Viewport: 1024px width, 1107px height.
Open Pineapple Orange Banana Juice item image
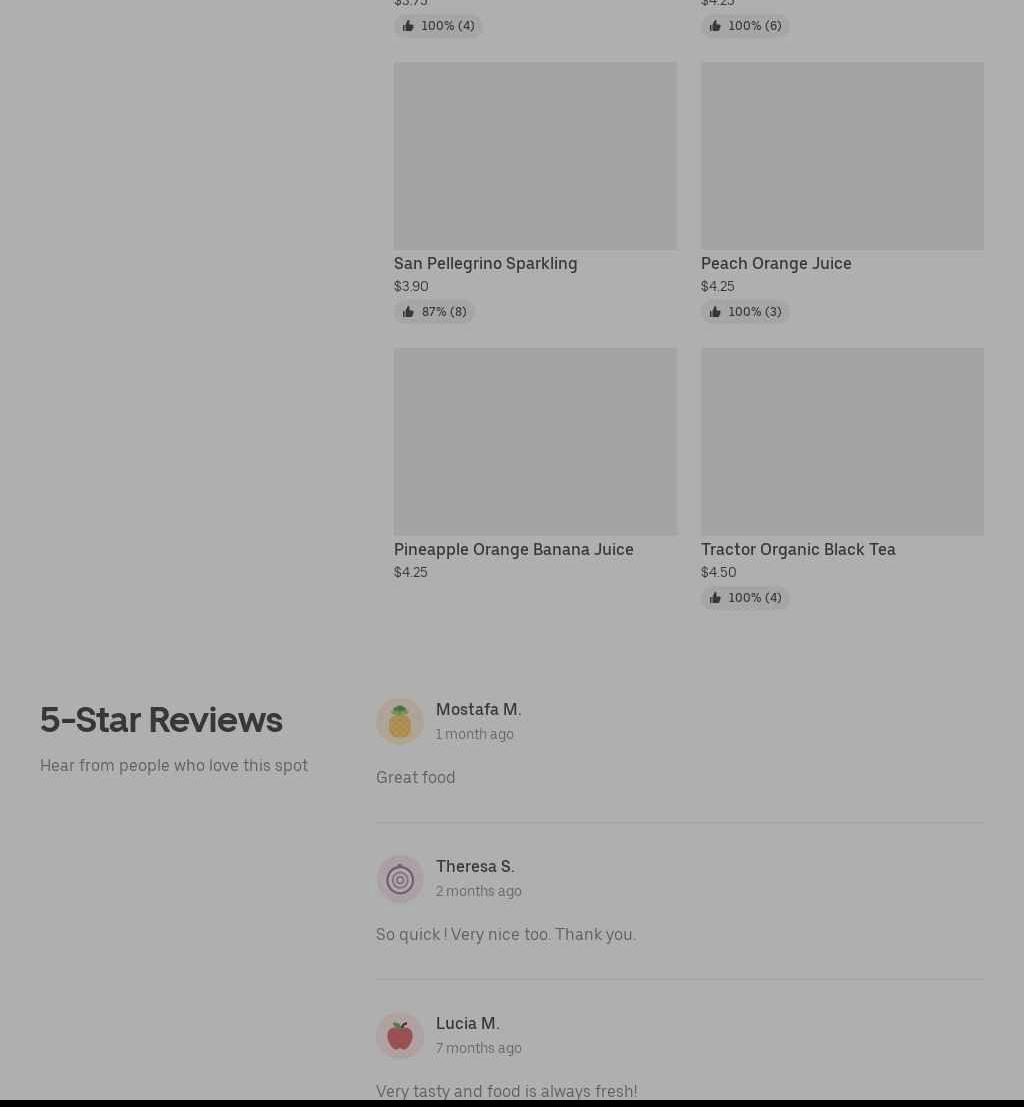(x=535, y=441)
